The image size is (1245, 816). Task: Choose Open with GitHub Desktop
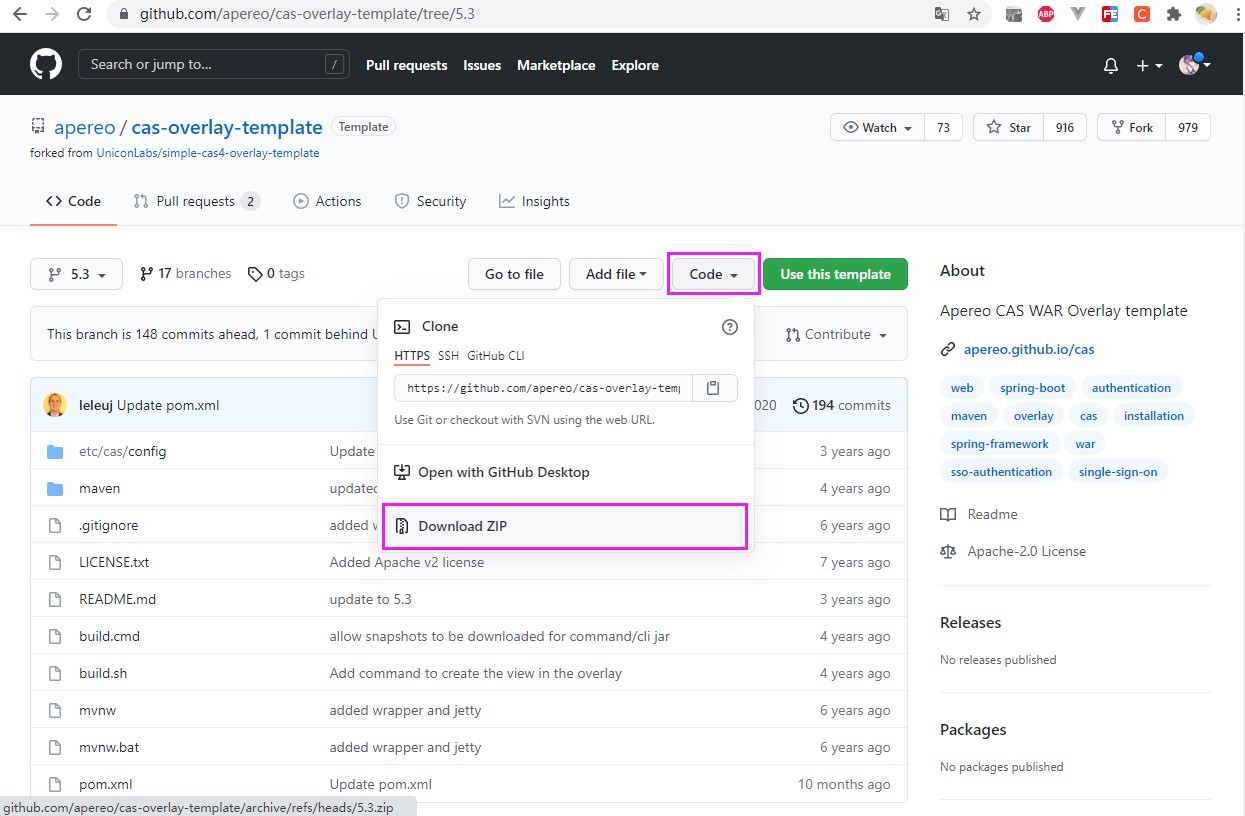565,472
